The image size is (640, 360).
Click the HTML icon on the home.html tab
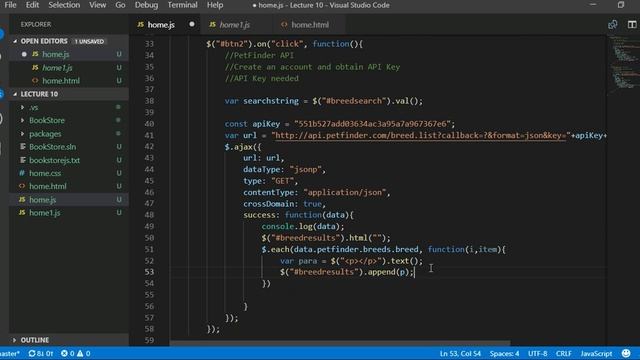point(284,24)
